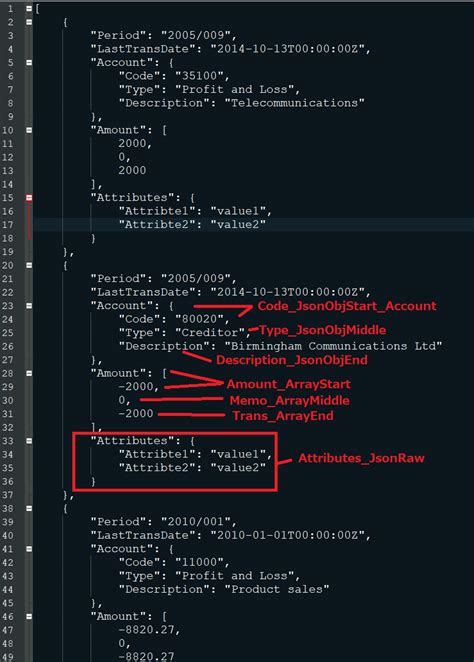Click "value2" on line 35
This screenshot has width=474, height=662.
[238, 467]
